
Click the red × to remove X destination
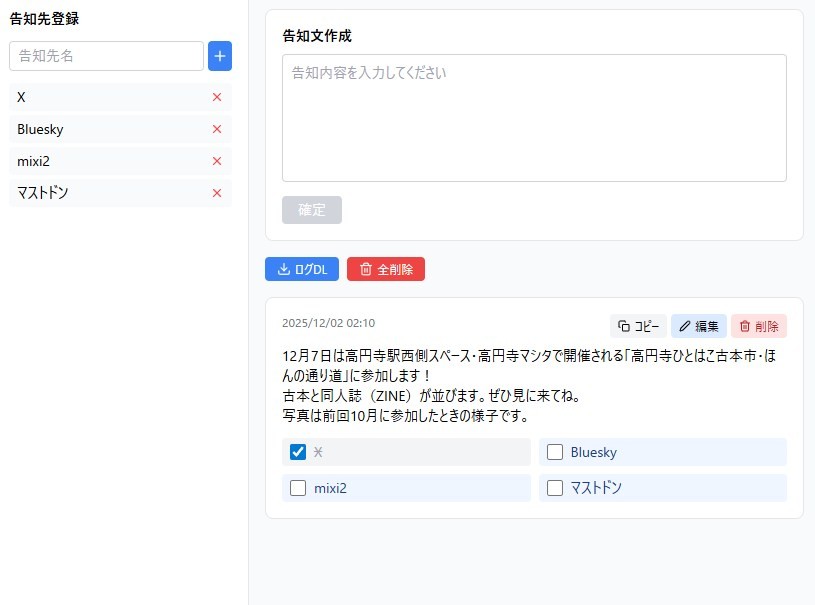coord(217,97)
